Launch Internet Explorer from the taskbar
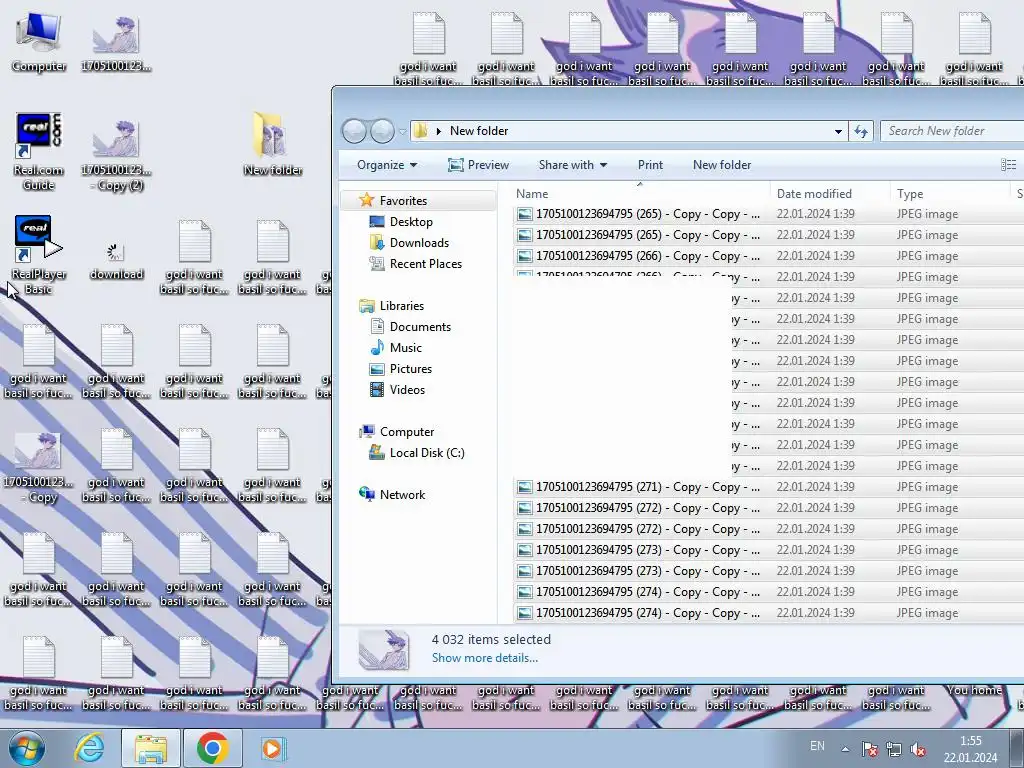Image resolution: width=1024 pixels, height=768 pixels. coord(89,748)
